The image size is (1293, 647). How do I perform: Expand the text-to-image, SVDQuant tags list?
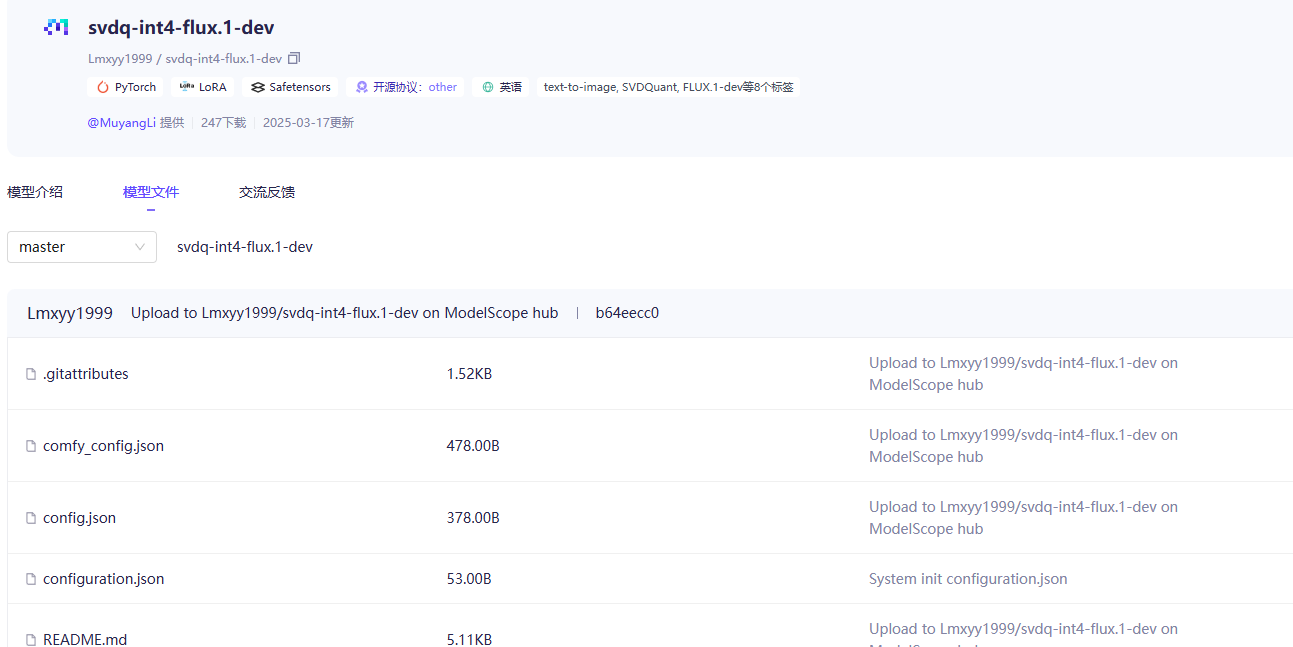(668, 87)
